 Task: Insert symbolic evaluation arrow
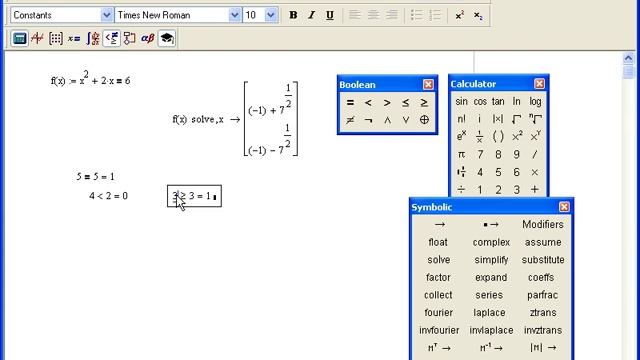pyautogui.click(x=440, y=224)
